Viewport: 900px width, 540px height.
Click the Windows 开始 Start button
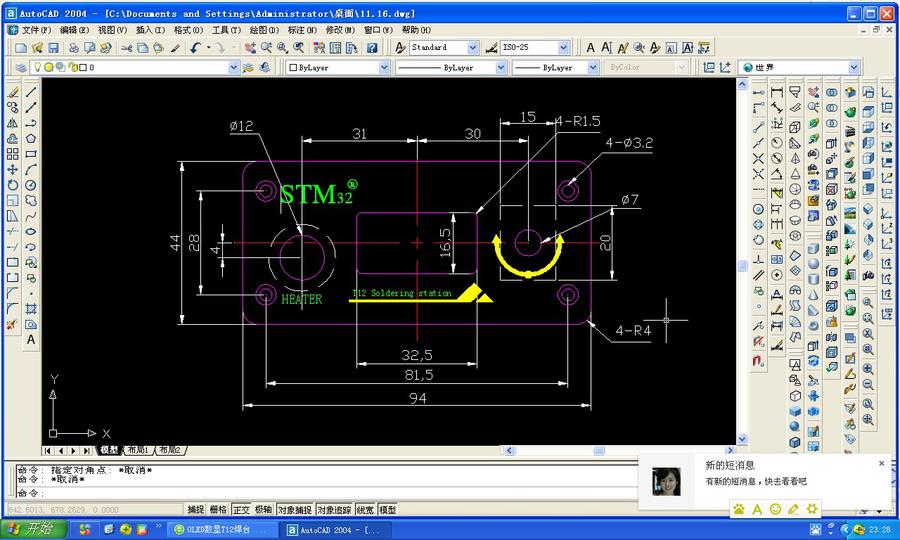tap(33, 529)
